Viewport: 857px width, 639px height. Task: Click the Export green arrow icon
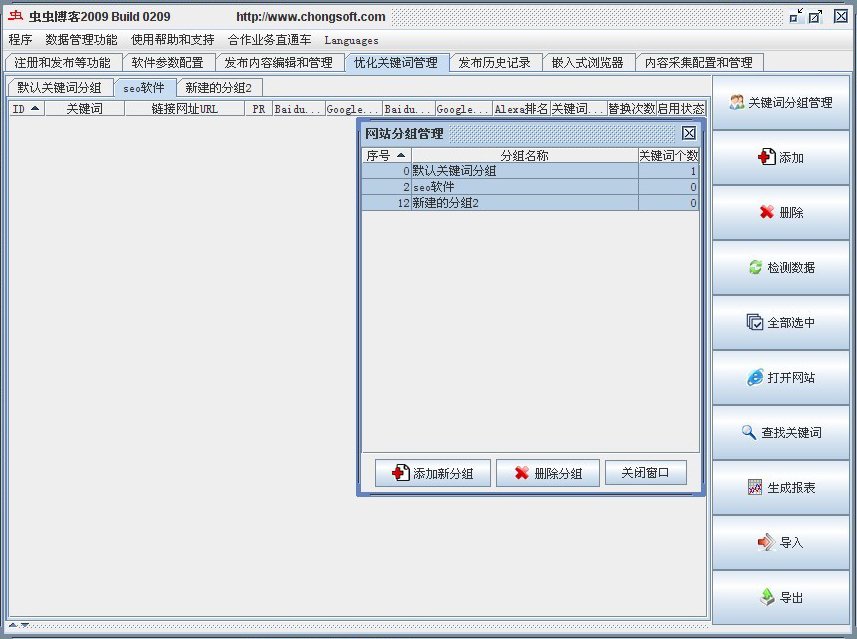[767, 597]
